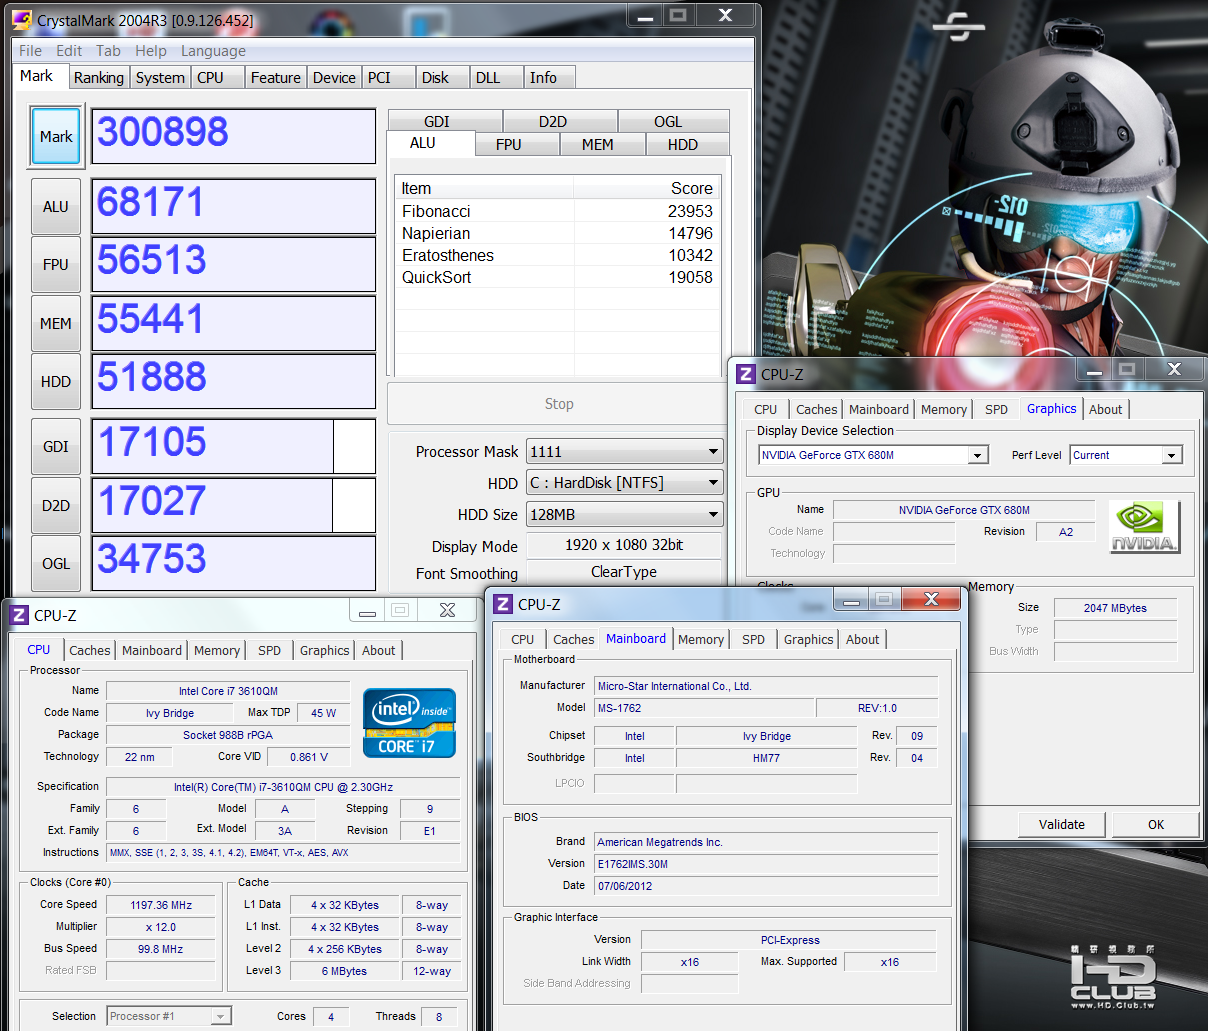Switch to About tab in CPU-Z CPU window
This screenshot has width=1208, height=1031.
(378, 650)
